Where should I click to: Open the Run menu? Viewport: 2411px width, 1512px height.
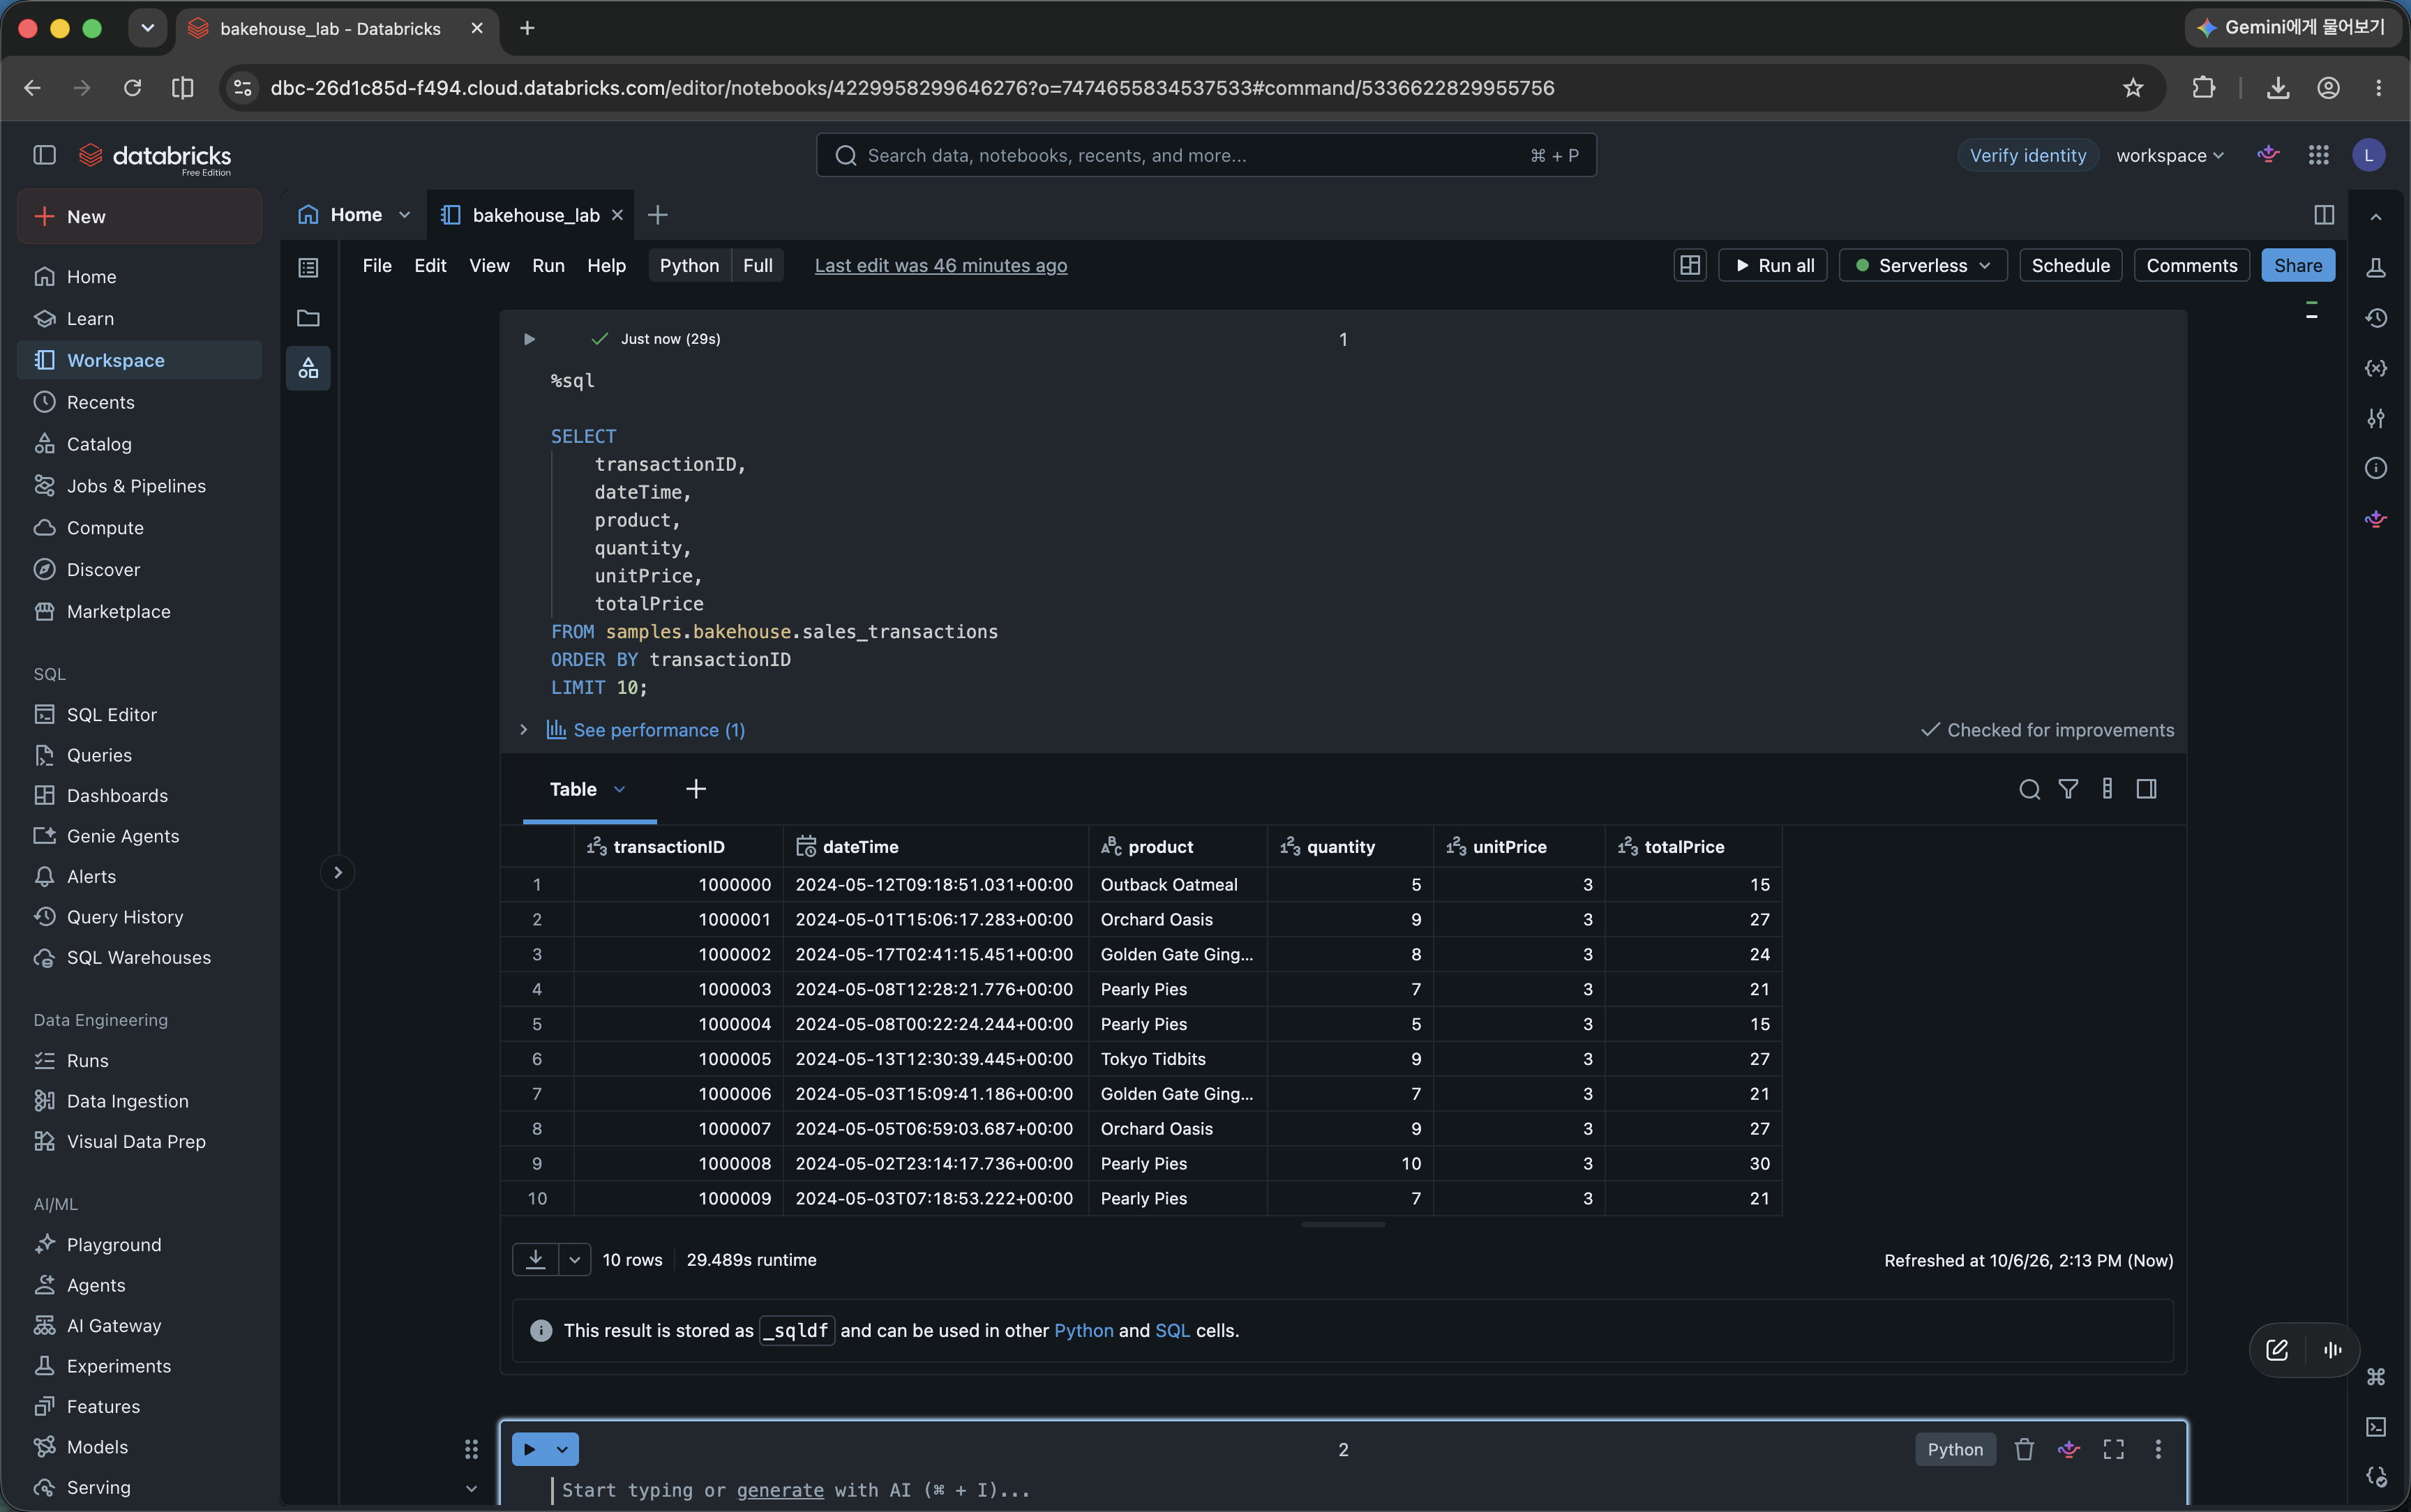pyautogui.click(x=548, y=265)
